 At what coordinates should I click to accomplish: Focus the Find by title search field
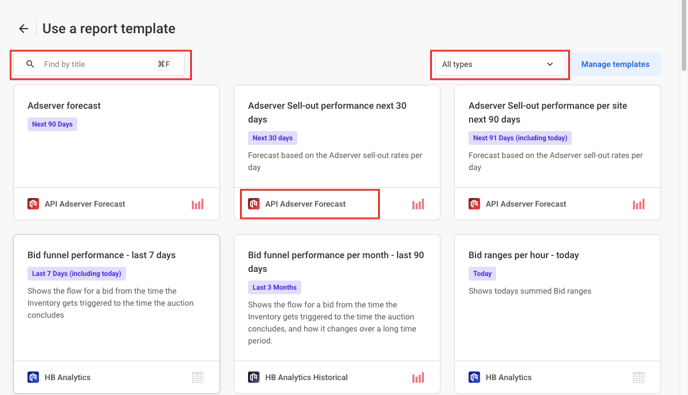[99, 64]
